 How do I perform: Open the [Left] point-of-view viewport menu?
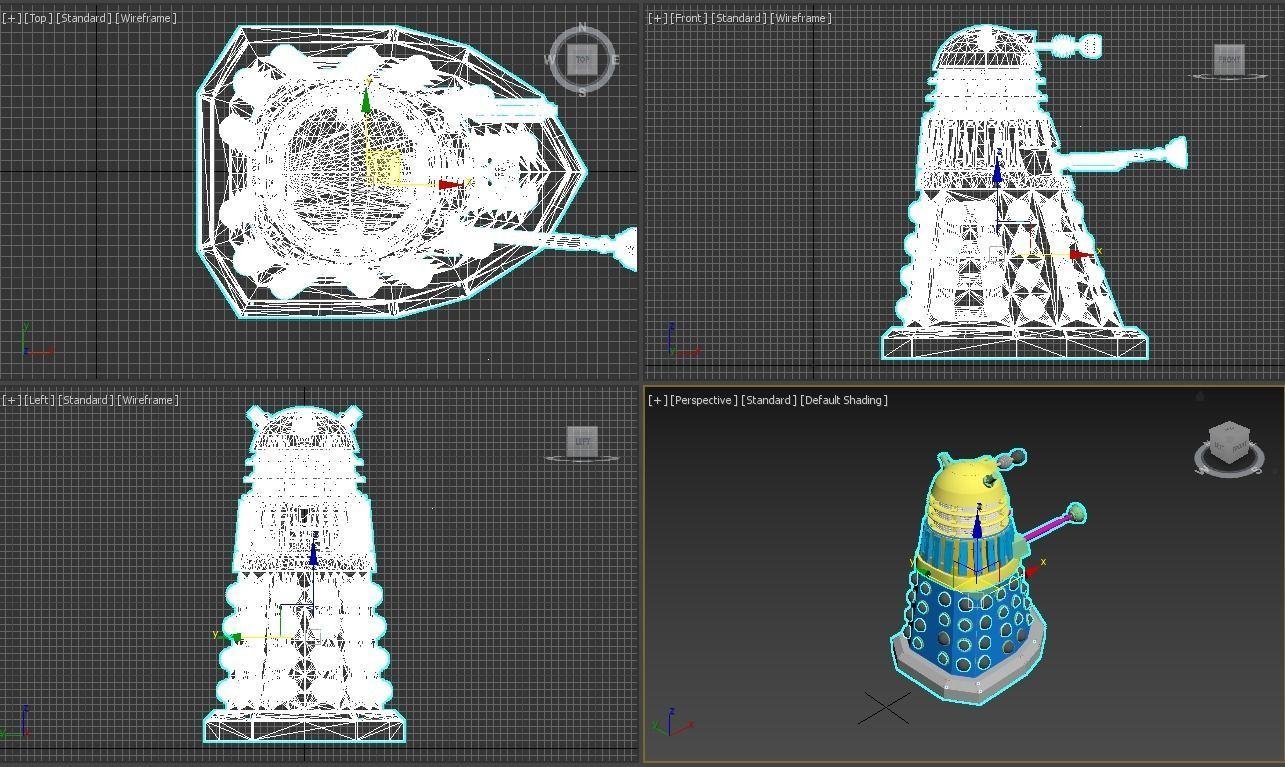tap(39, 400)
